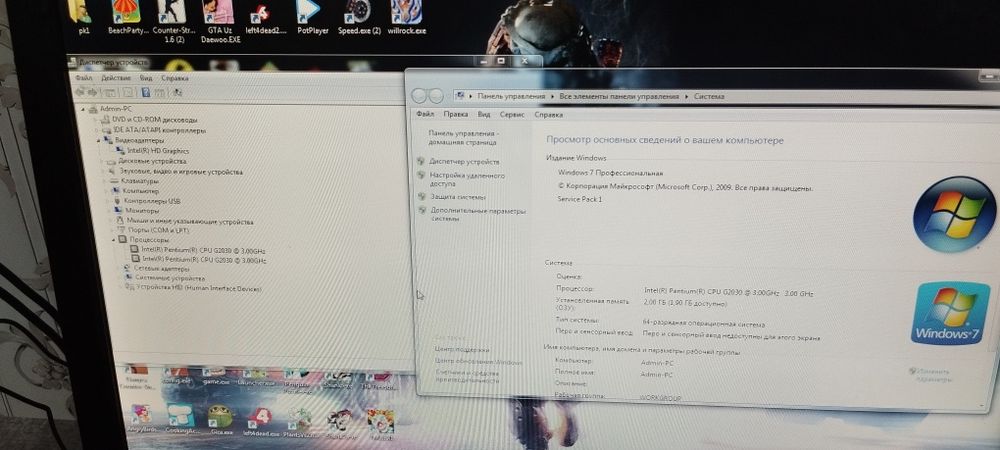Click Изменить параметры link near computer name

[934, 375]
